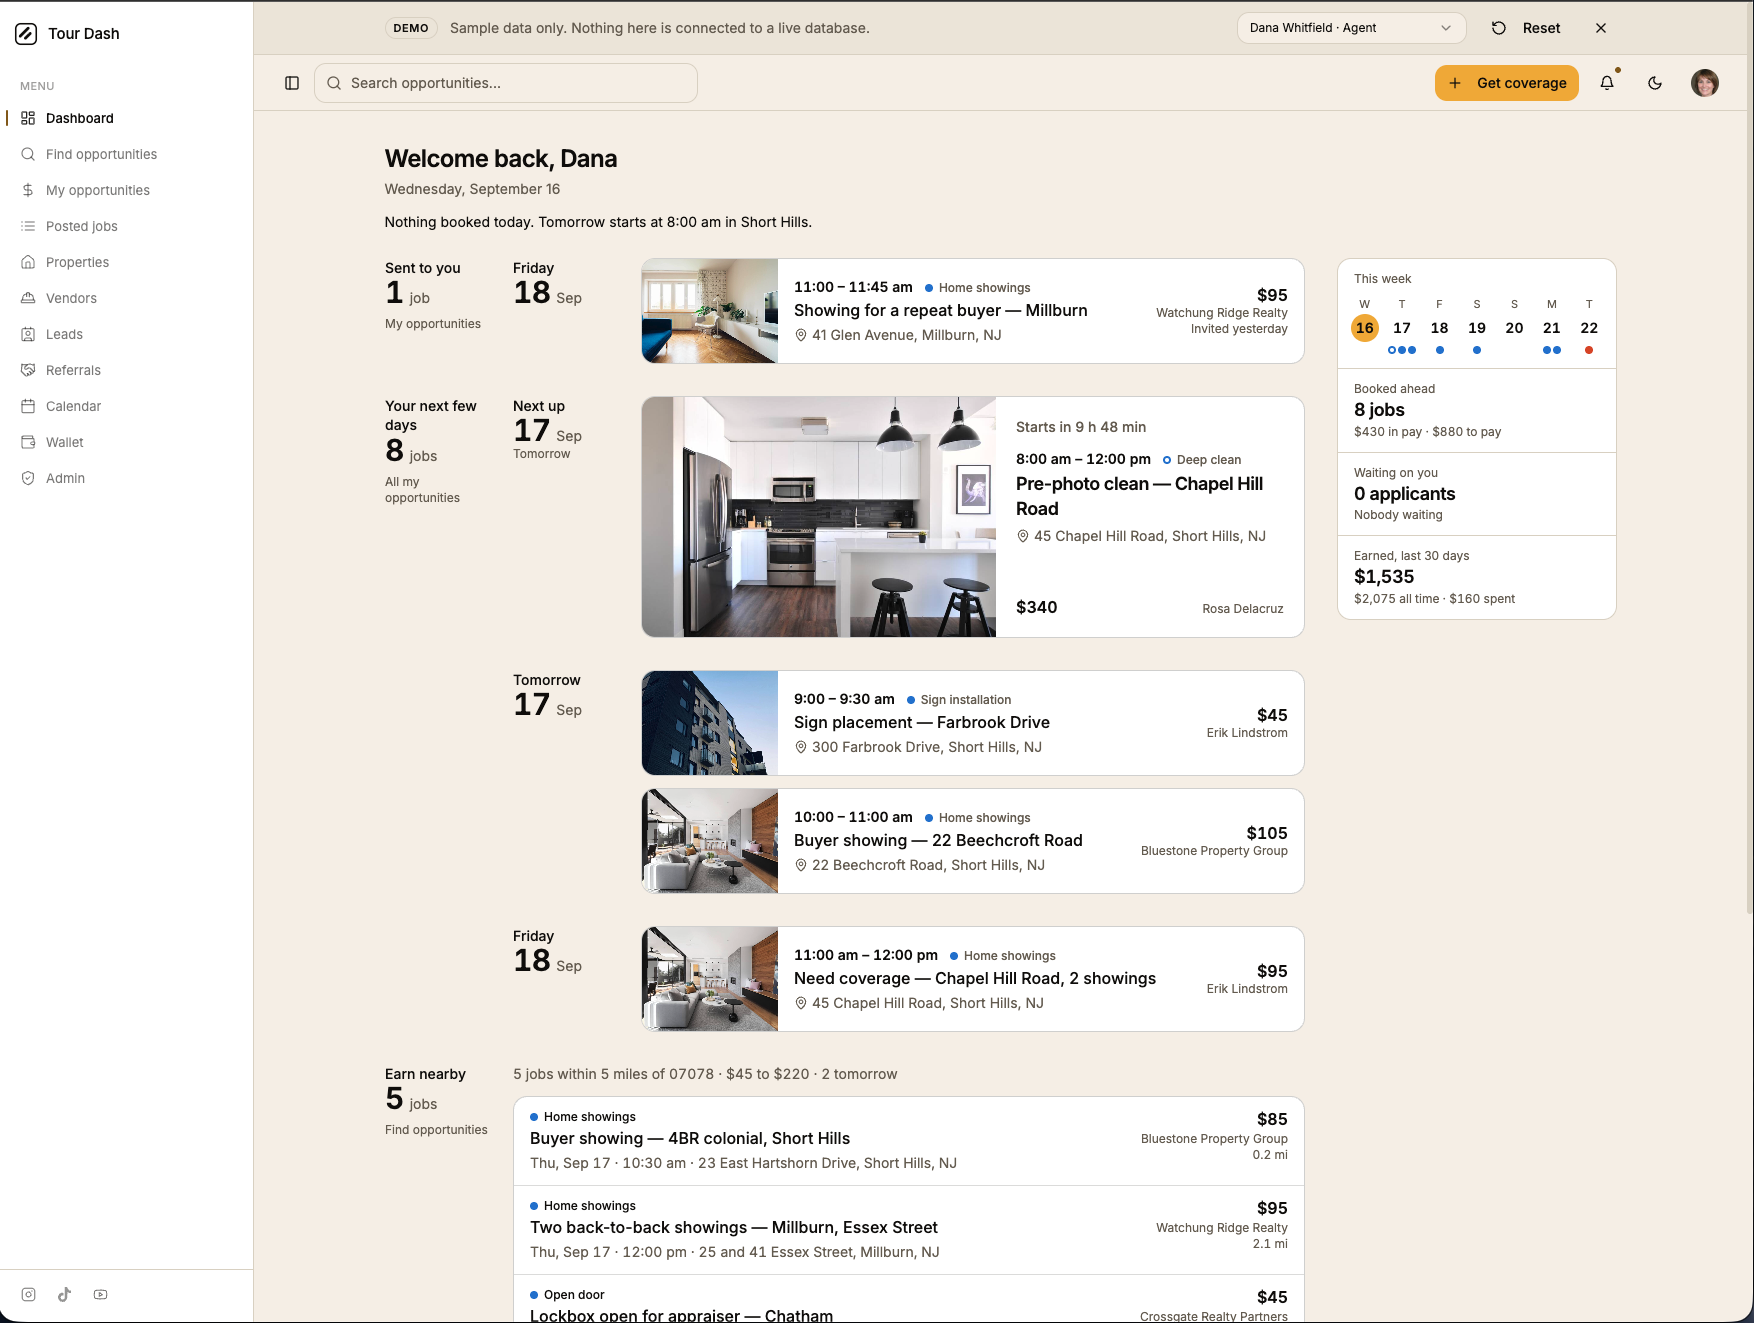The image size is (1754, 1323).
Task: Select day 22 in This week calendar
Action: 1589,328
